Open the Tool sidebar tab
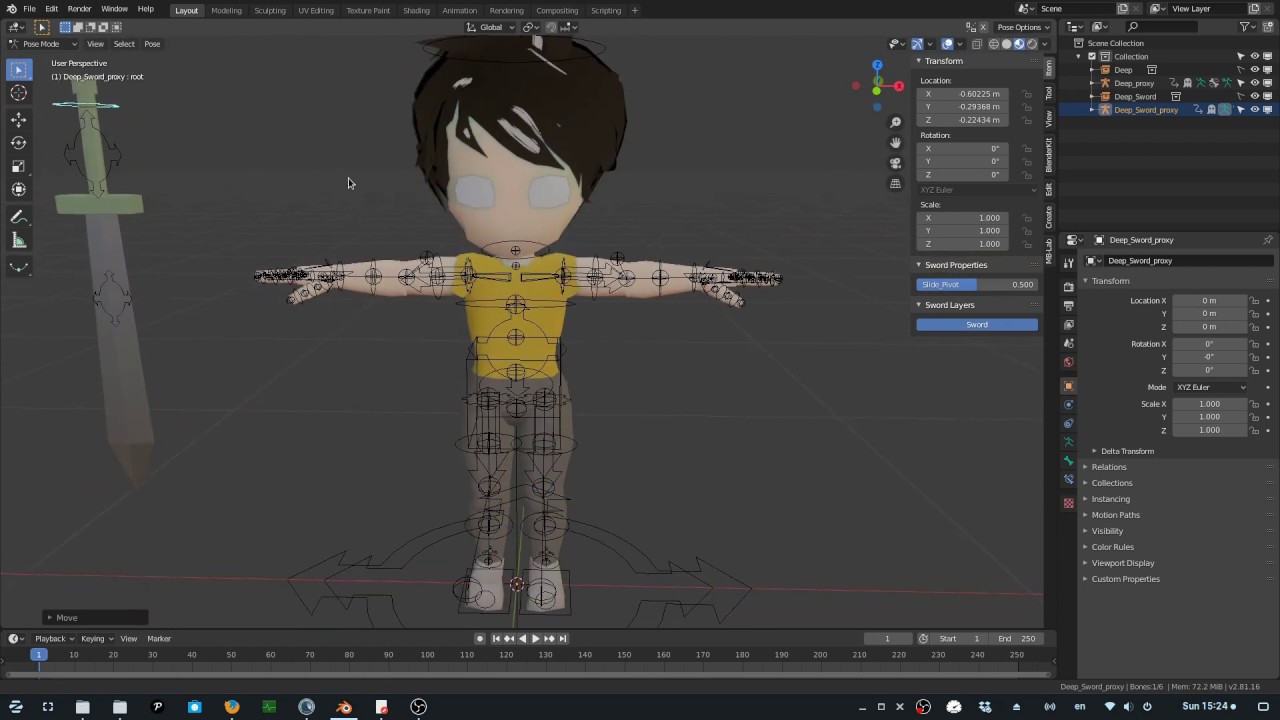 [x=1049, y=93]
